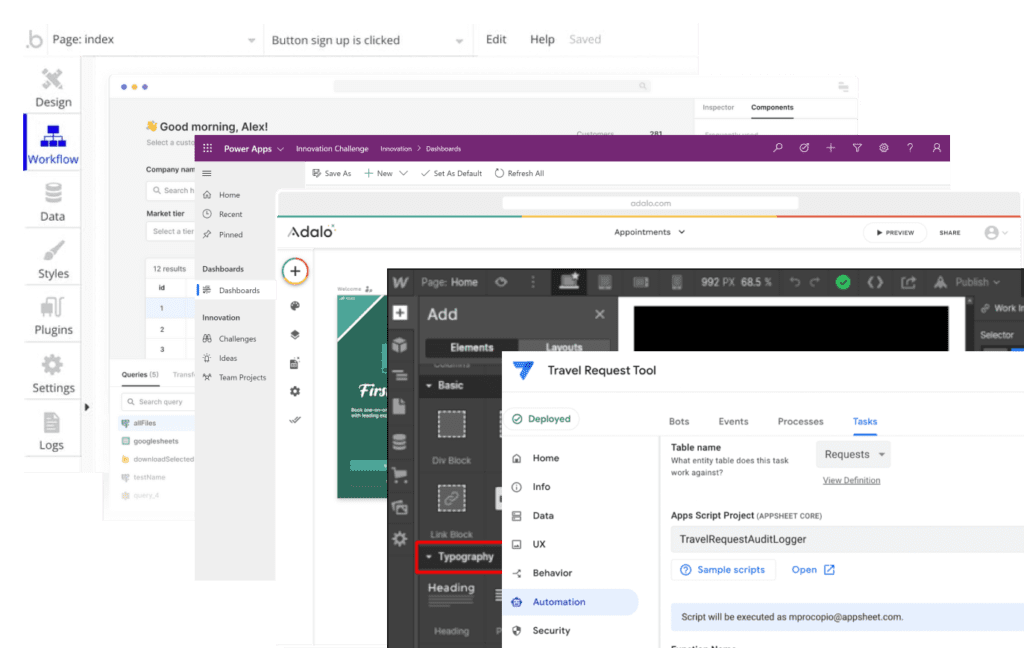Click the green status check in Webflow toolbar
The image size is (1024, 648).
843,282
